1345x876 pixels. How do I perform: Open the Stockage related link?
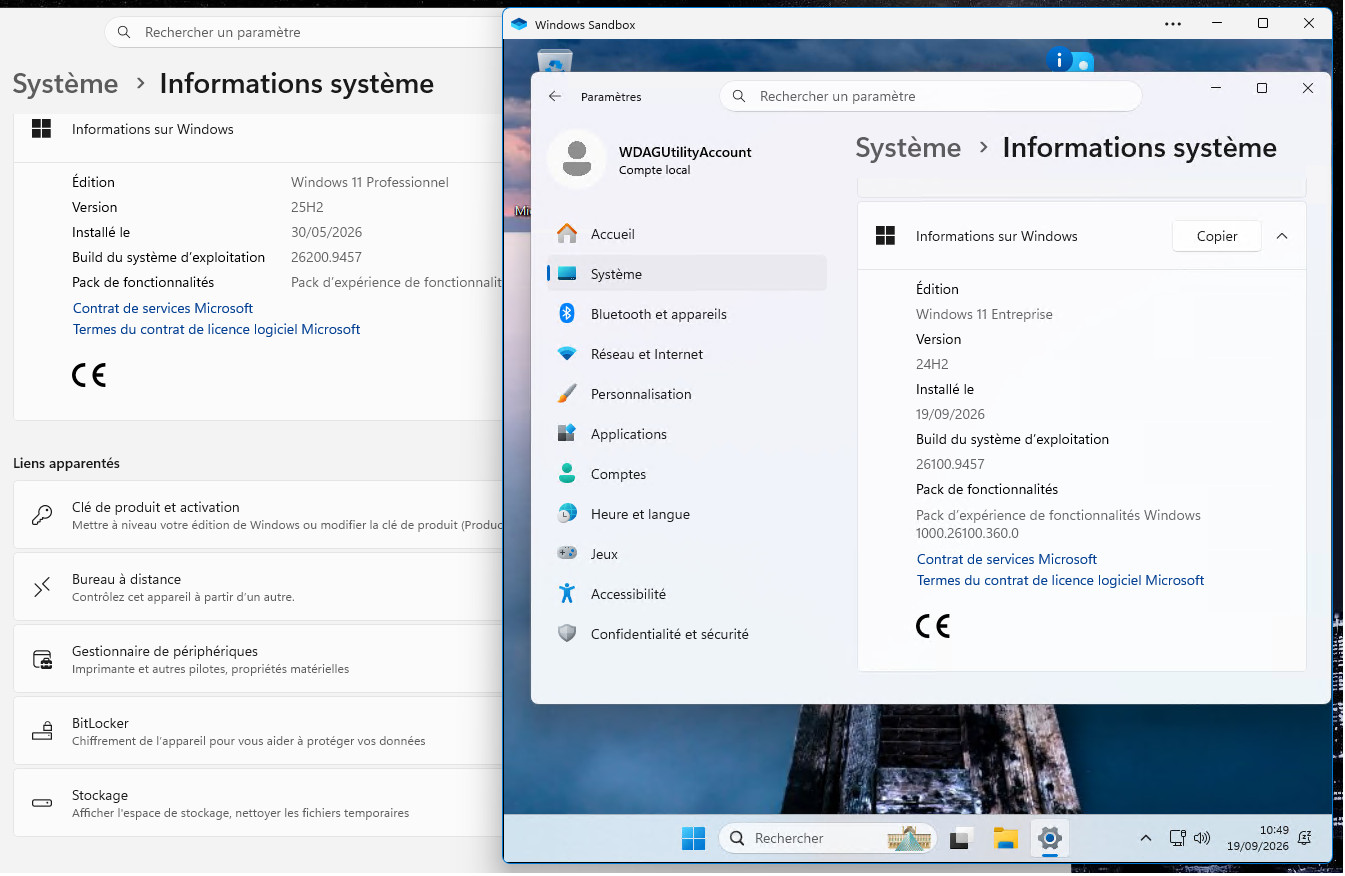258,803
